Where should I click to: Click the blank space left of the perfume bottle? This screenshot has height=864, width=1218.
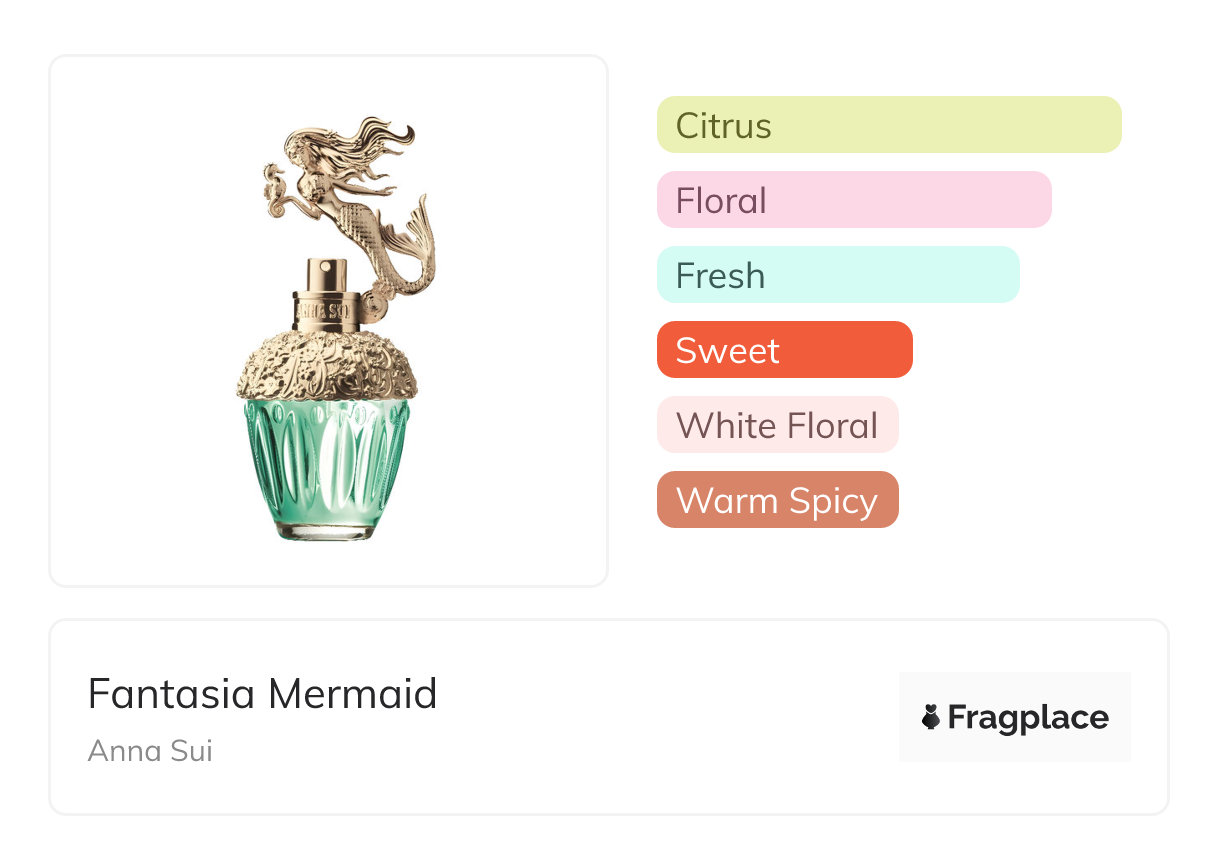[x=140, y=320]
